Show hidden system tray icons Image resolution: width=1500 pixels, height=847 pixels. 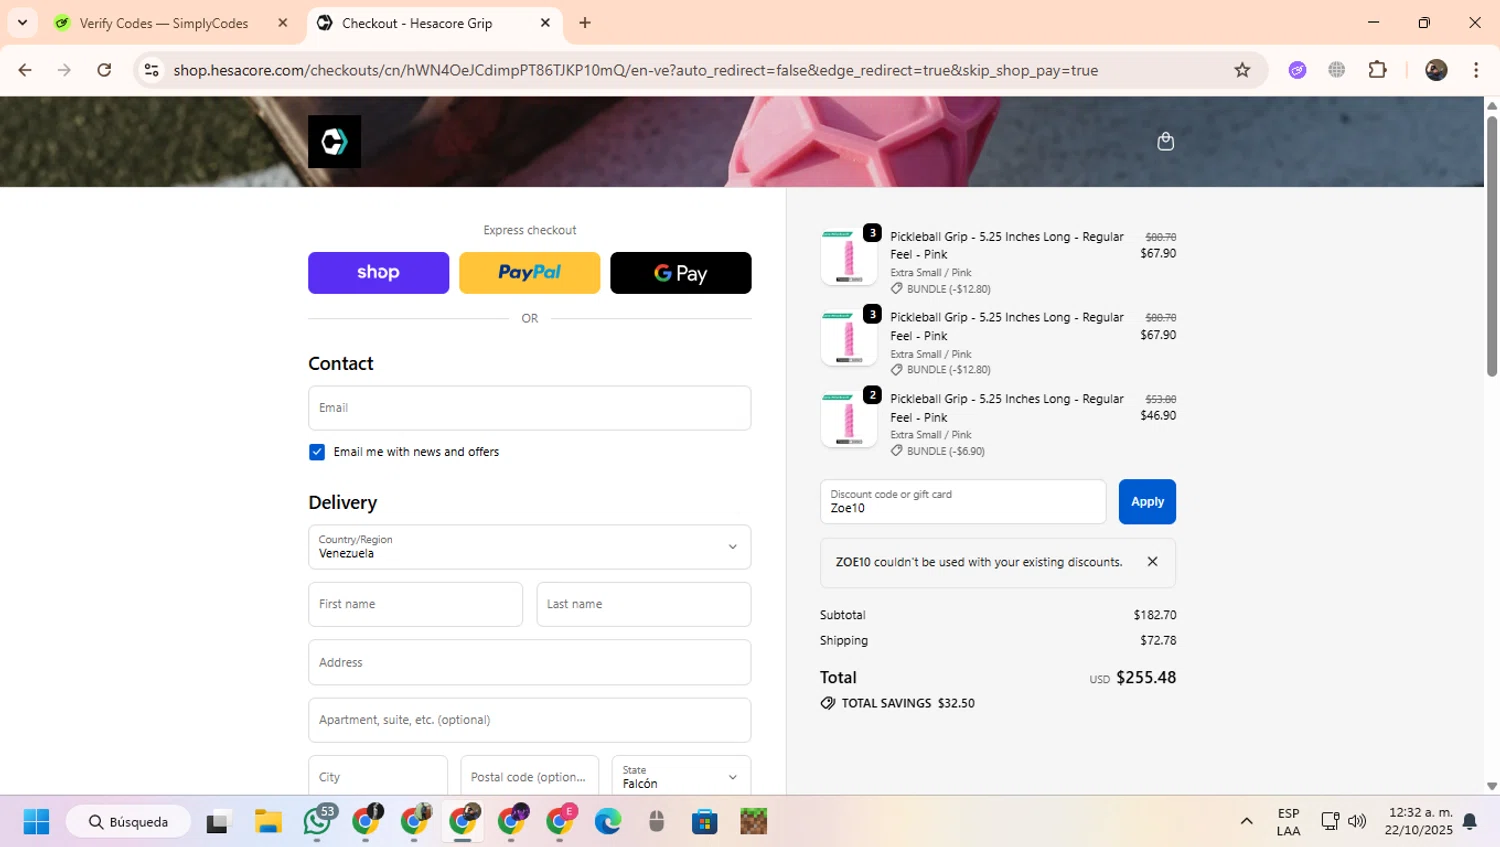(x=1246, y=822)
